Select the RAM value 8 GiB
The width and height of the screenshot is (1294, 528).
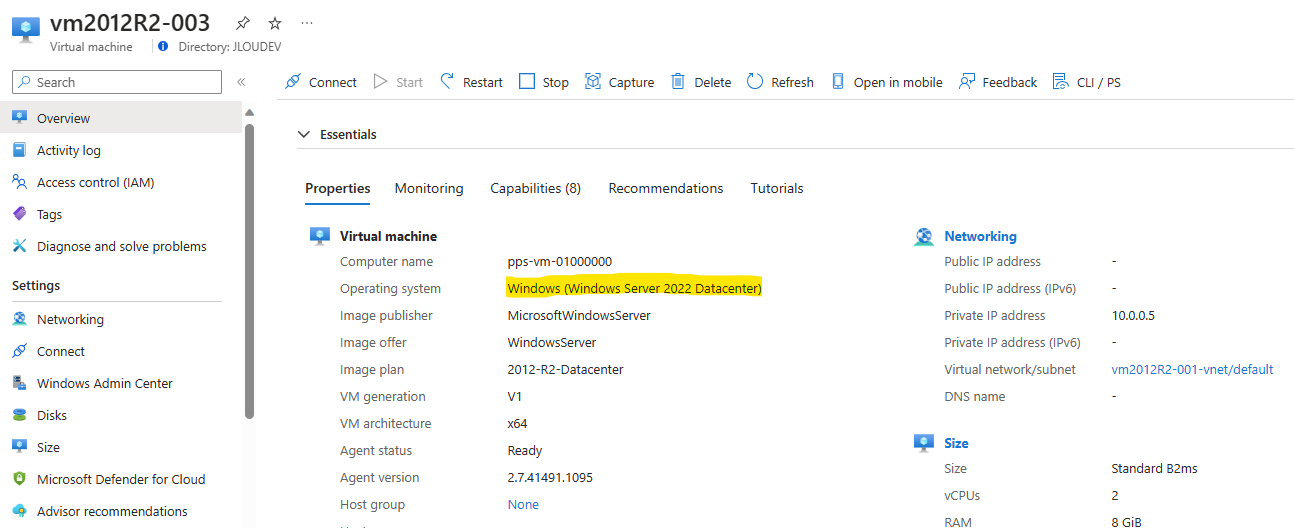(1129, 521)
